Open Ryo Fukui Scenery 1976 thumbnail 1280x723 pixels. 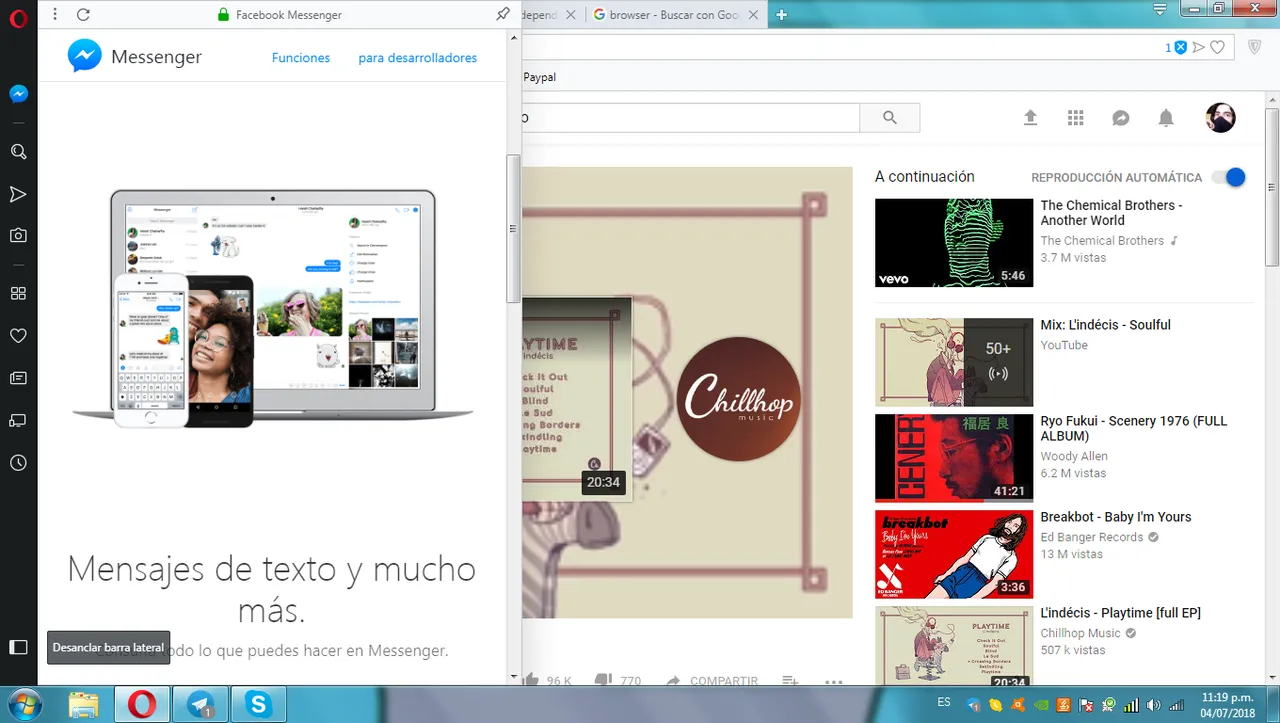[x=954, y=458]
